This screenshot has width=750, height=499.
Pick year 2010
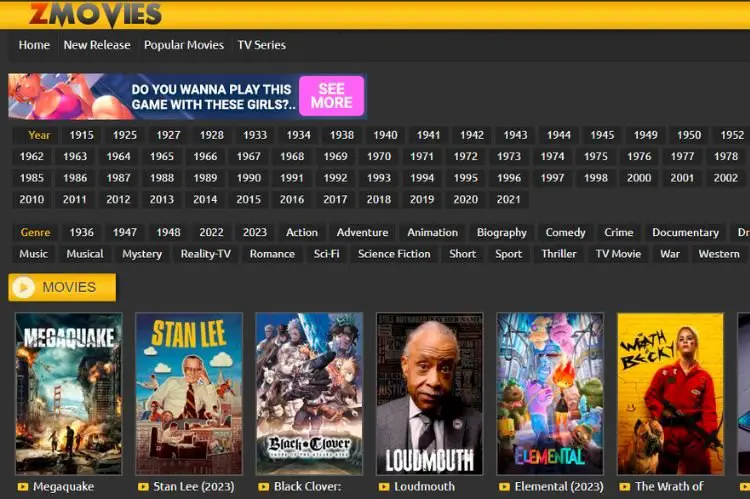pyautogui.click(x=32, y=200)
